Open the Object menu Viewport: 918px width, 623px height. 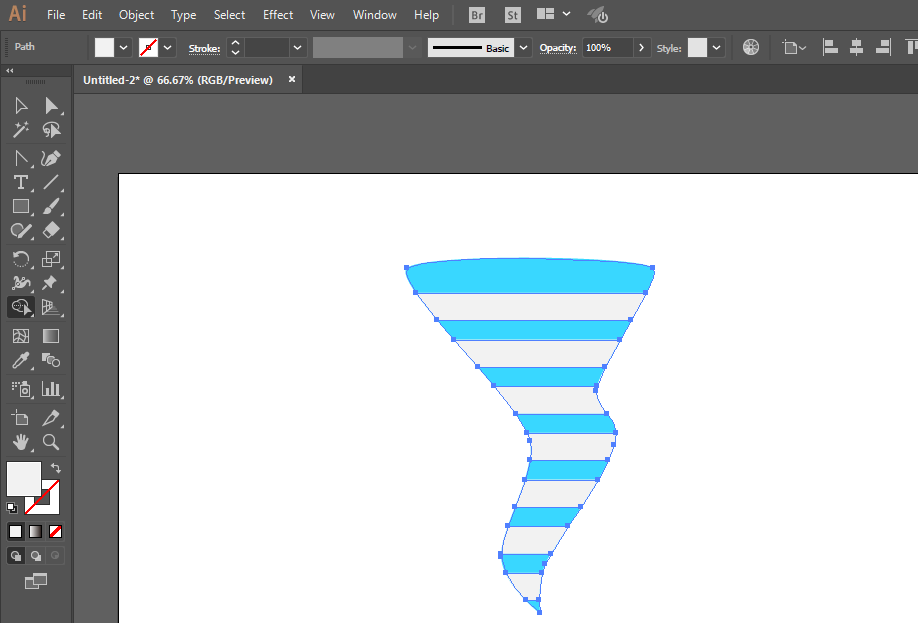coord(136,15)
